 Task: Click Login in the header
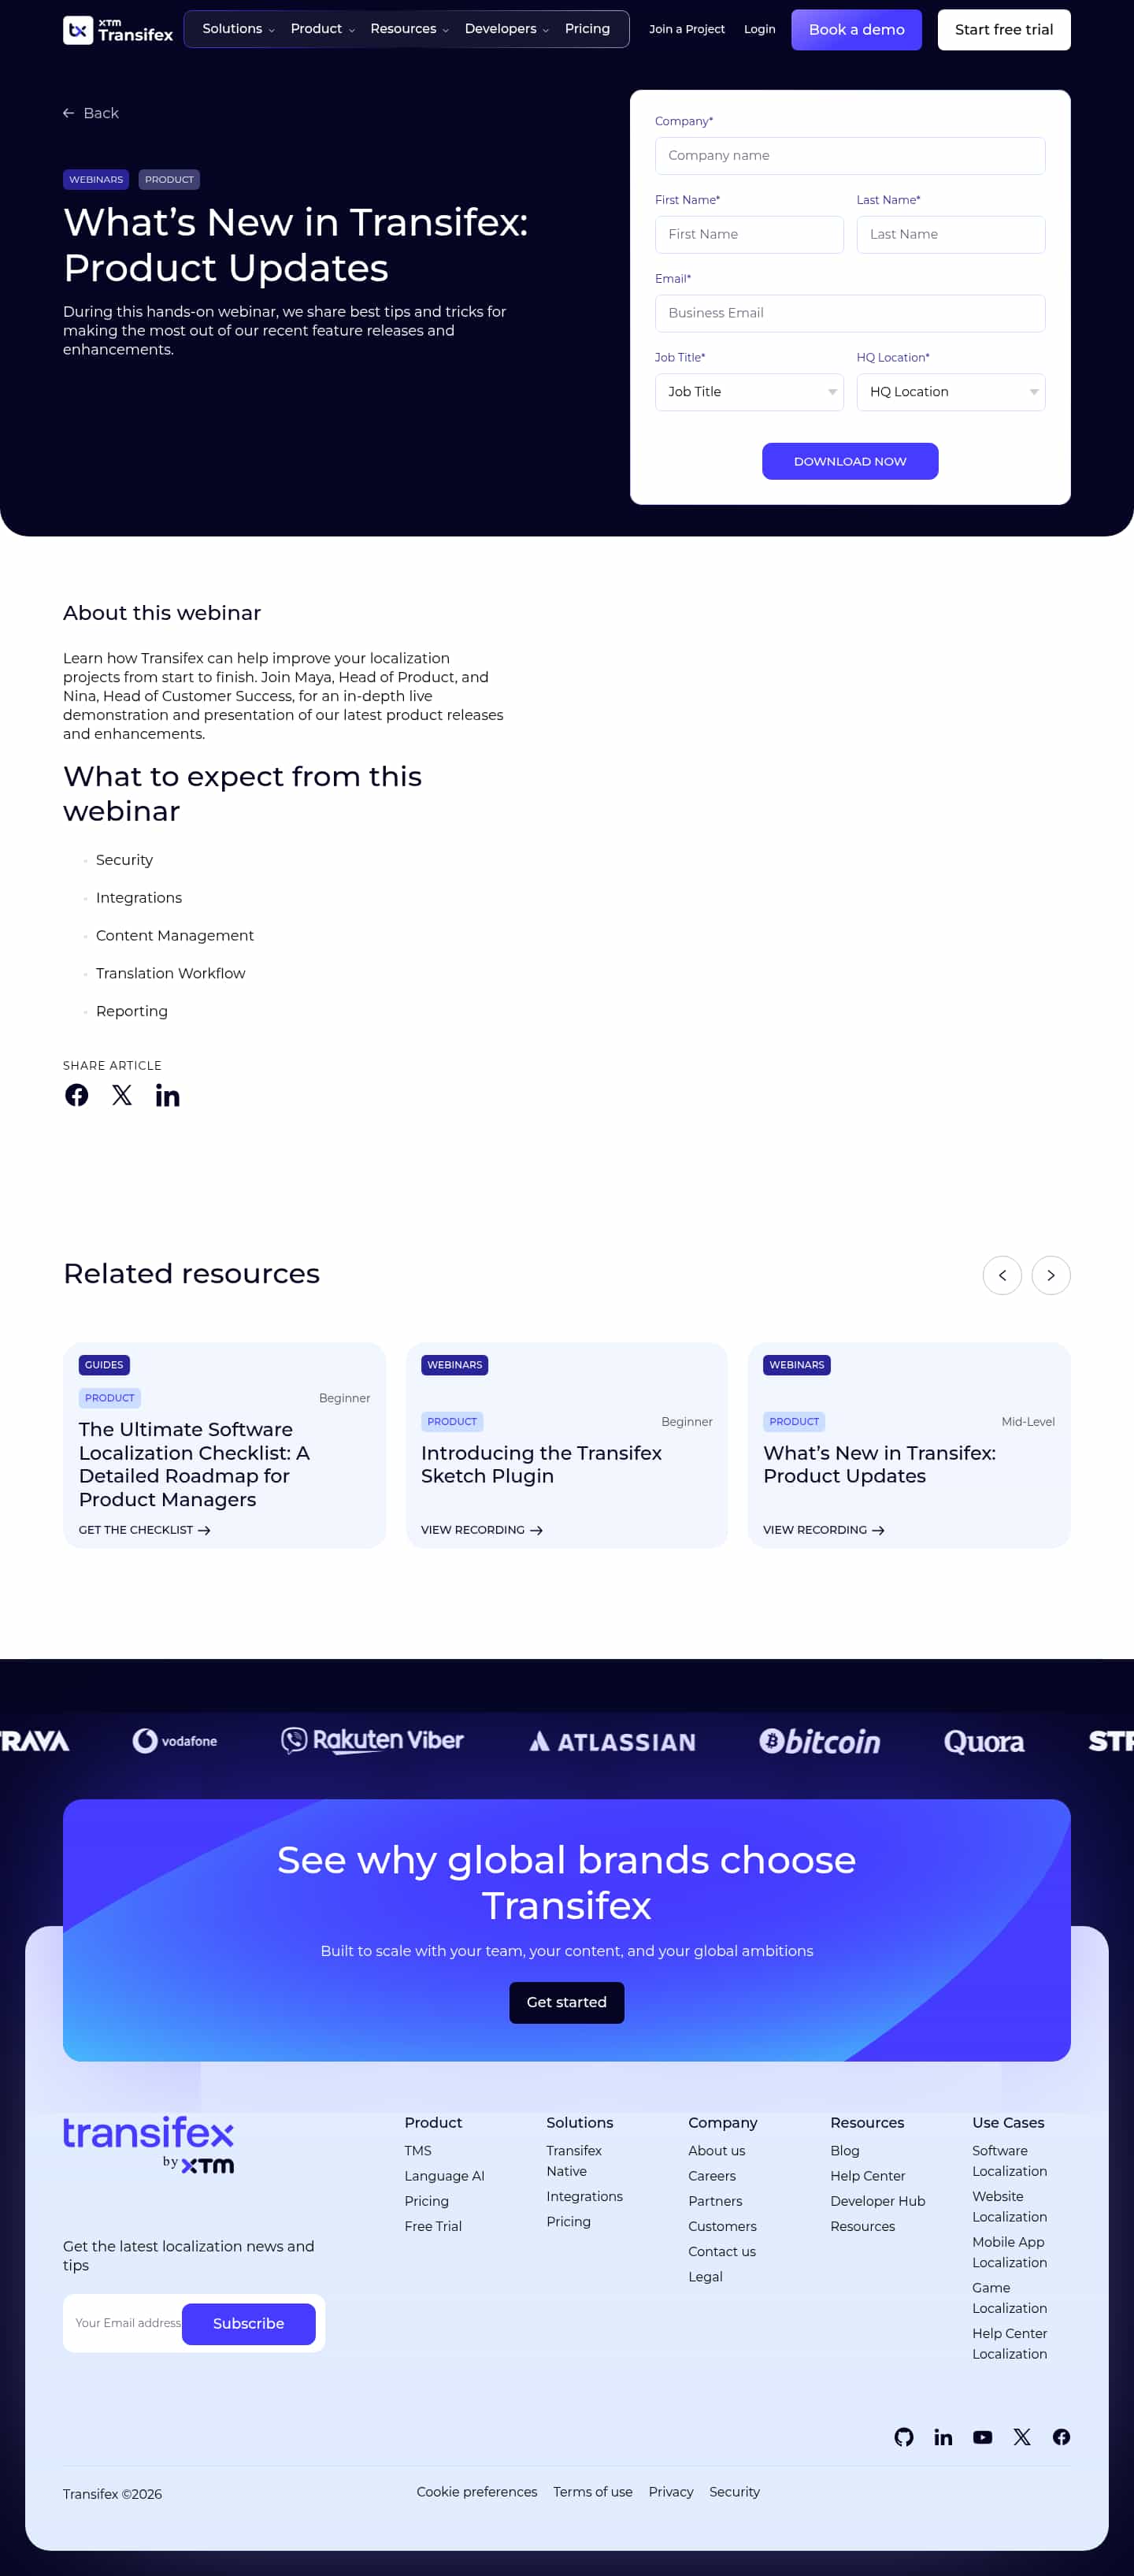pos(760,29)
